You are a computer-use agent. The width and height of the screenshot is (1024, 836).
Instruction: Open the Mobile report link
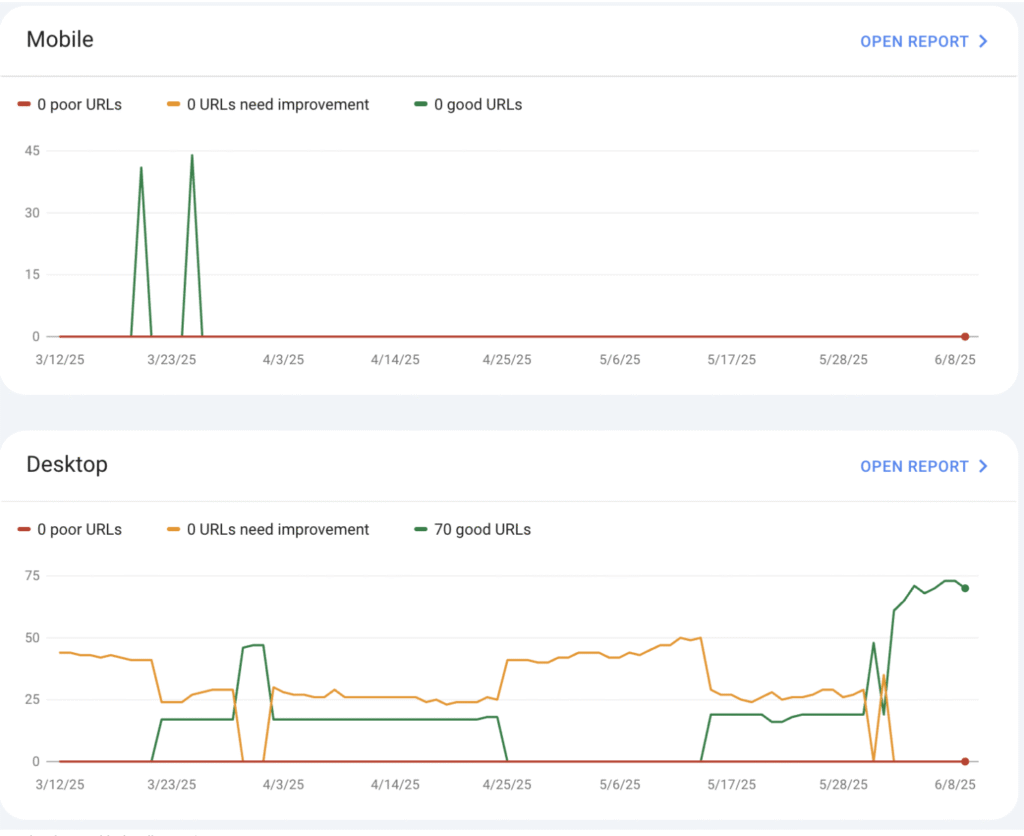coord(923,41)
